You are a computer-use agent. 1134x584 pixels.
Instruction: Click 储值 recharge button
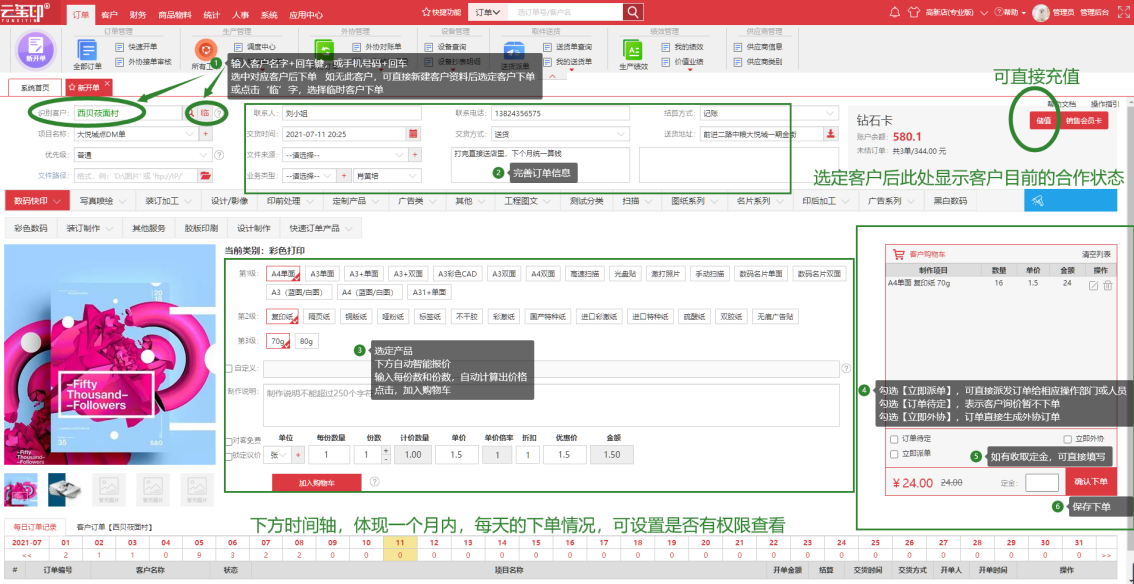[x=1043, y=121]
